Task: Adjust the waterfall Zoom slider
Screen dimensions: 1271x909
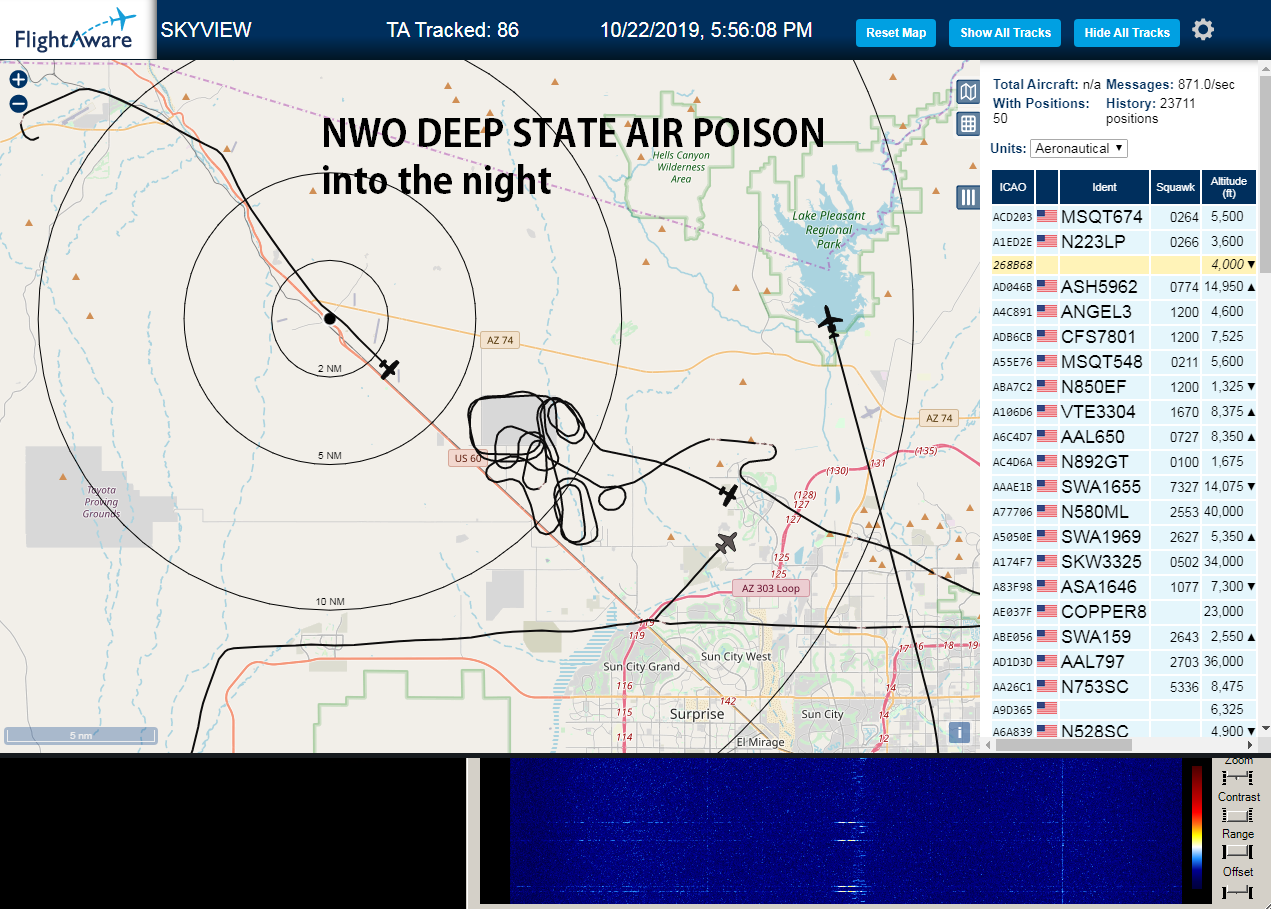Action: click(x=1238, y=777)
